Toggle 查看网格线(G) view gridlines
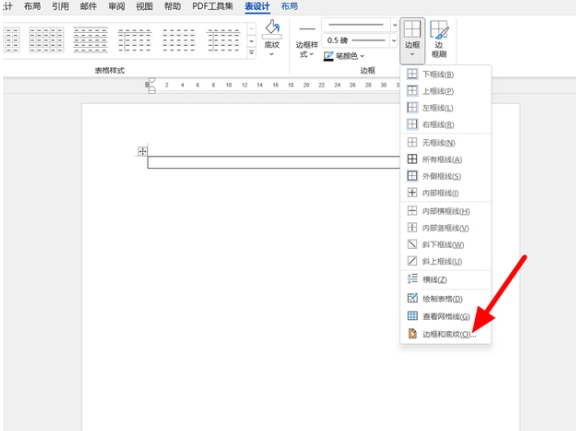Image resolution: width=576 pixels, height=431 pixels. click(446, 316)
